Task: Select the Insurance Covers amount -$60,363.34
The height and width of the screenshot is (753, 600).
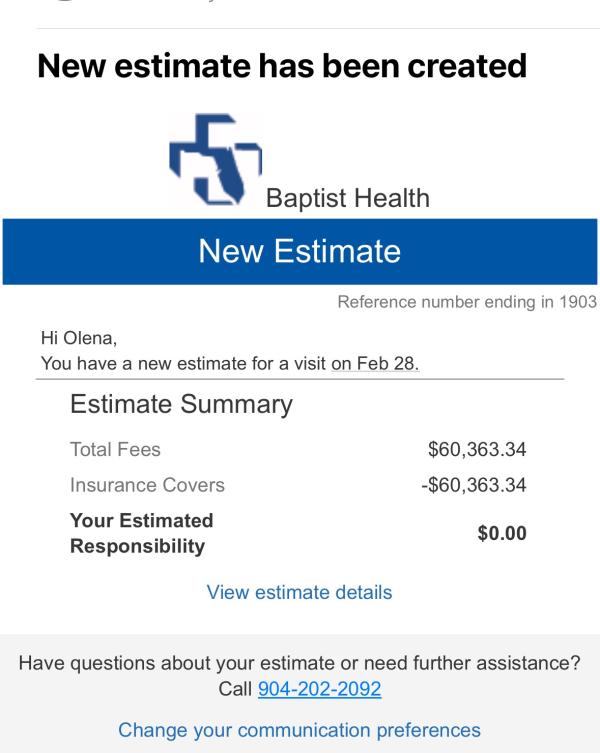Action: pyautogui.click(x=474, y=485)
